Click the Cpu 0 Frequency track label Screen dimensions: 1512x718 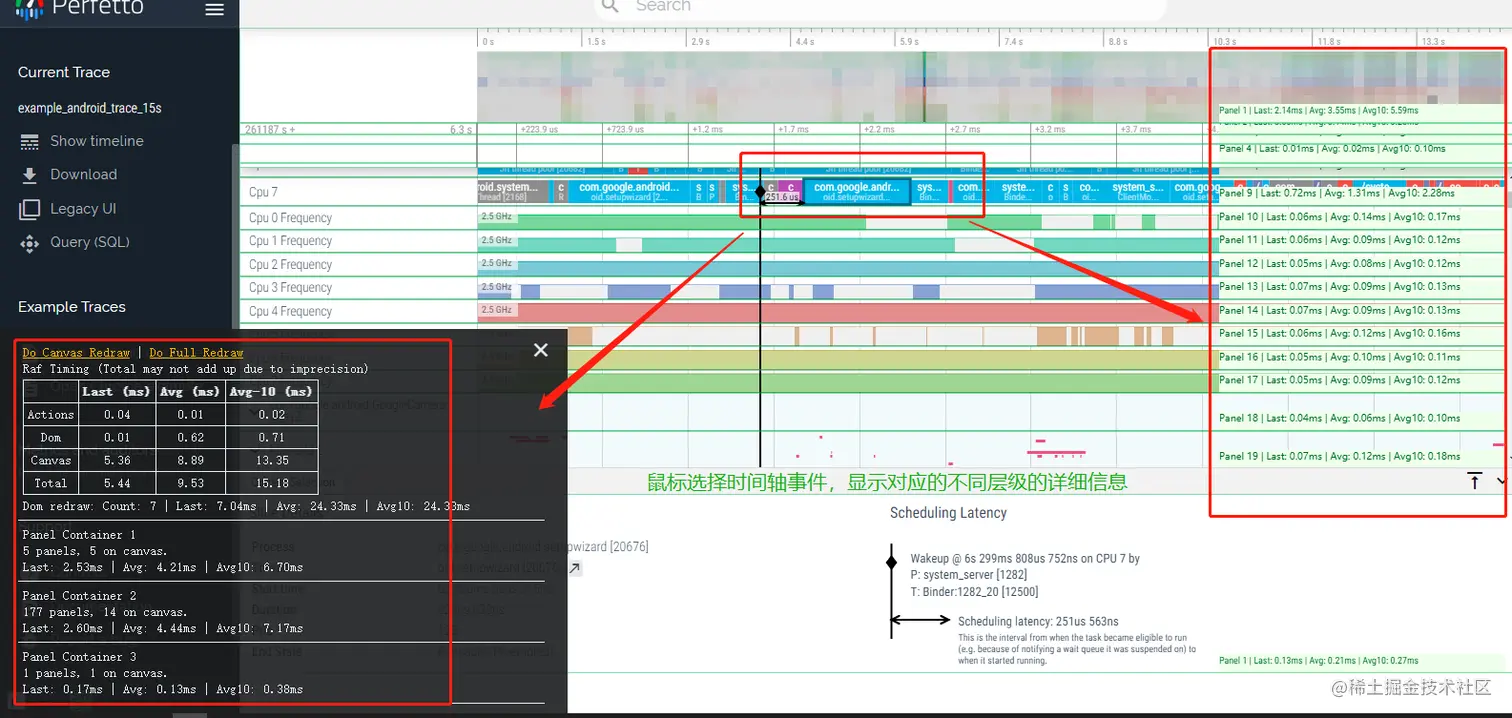(x=290, y=218)
